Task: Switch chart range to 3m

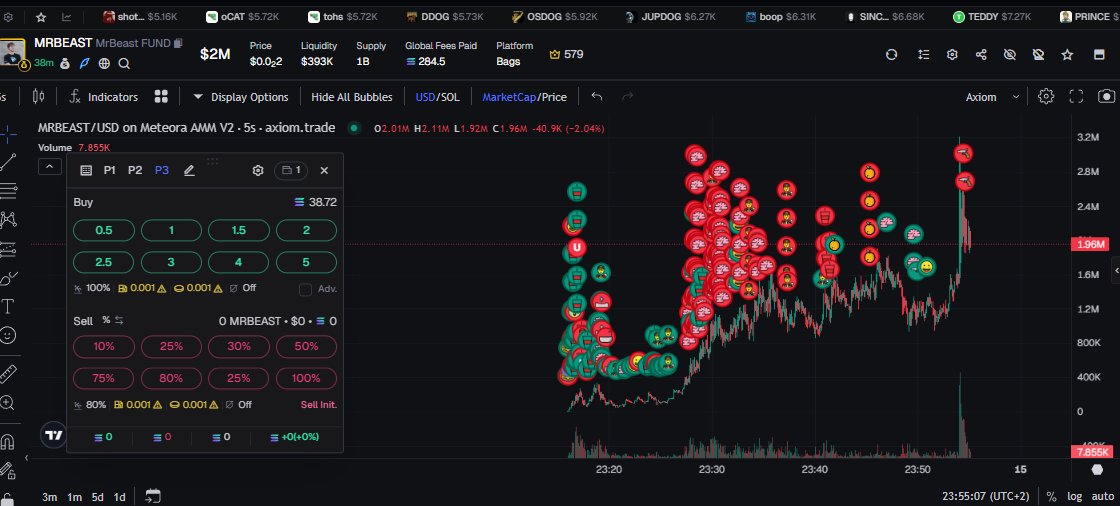Action: 49,497
